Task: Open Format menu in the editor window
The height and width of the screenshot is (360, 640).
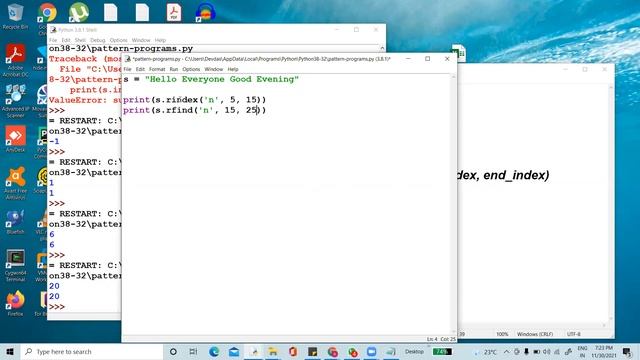Action: 157,69
